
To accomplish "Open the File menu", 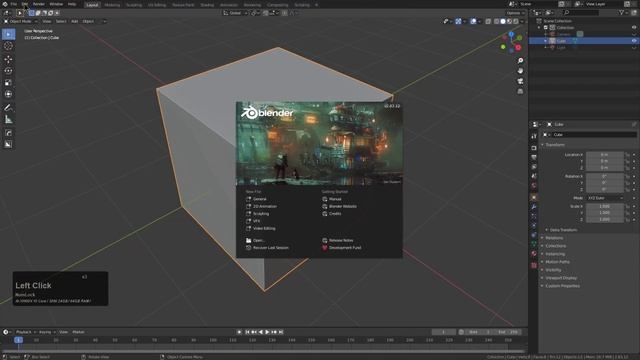I will [14, 4].
